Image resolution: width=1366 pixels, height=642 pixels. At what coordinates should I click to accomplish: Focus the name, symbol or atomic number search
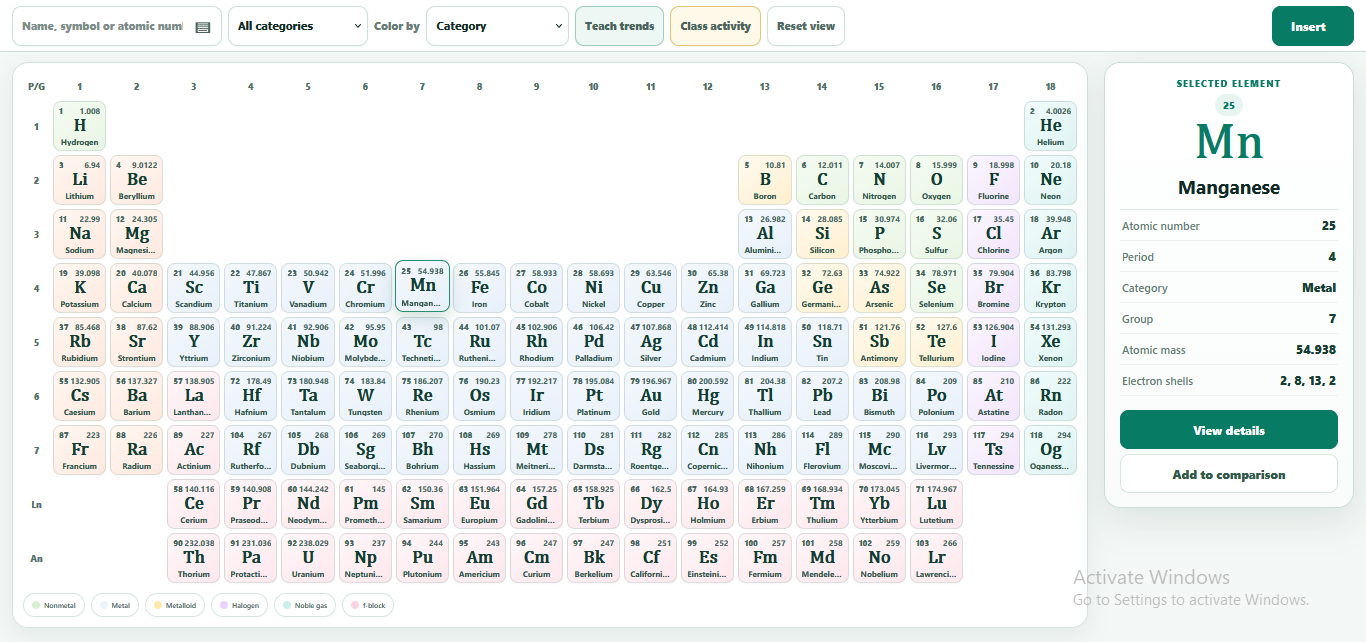117,26
